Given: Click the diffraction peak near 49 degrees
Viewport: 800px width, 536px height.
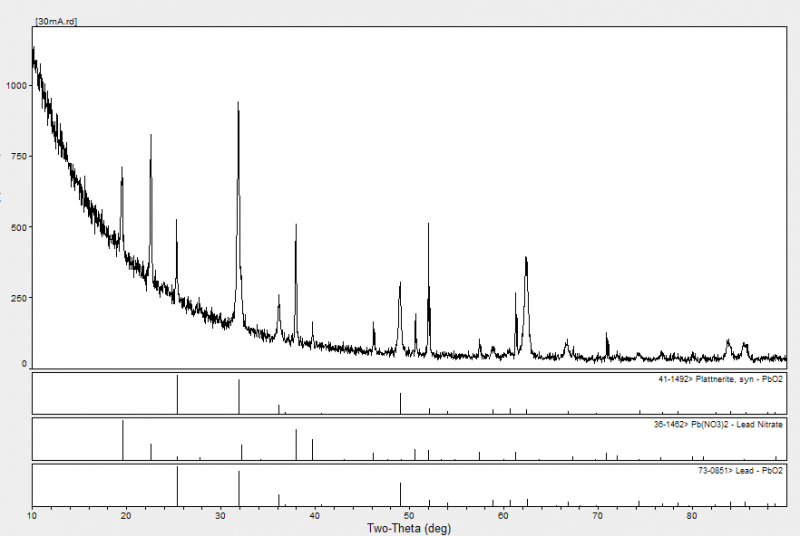Looking at the screenshot, I should coord(400,316).
